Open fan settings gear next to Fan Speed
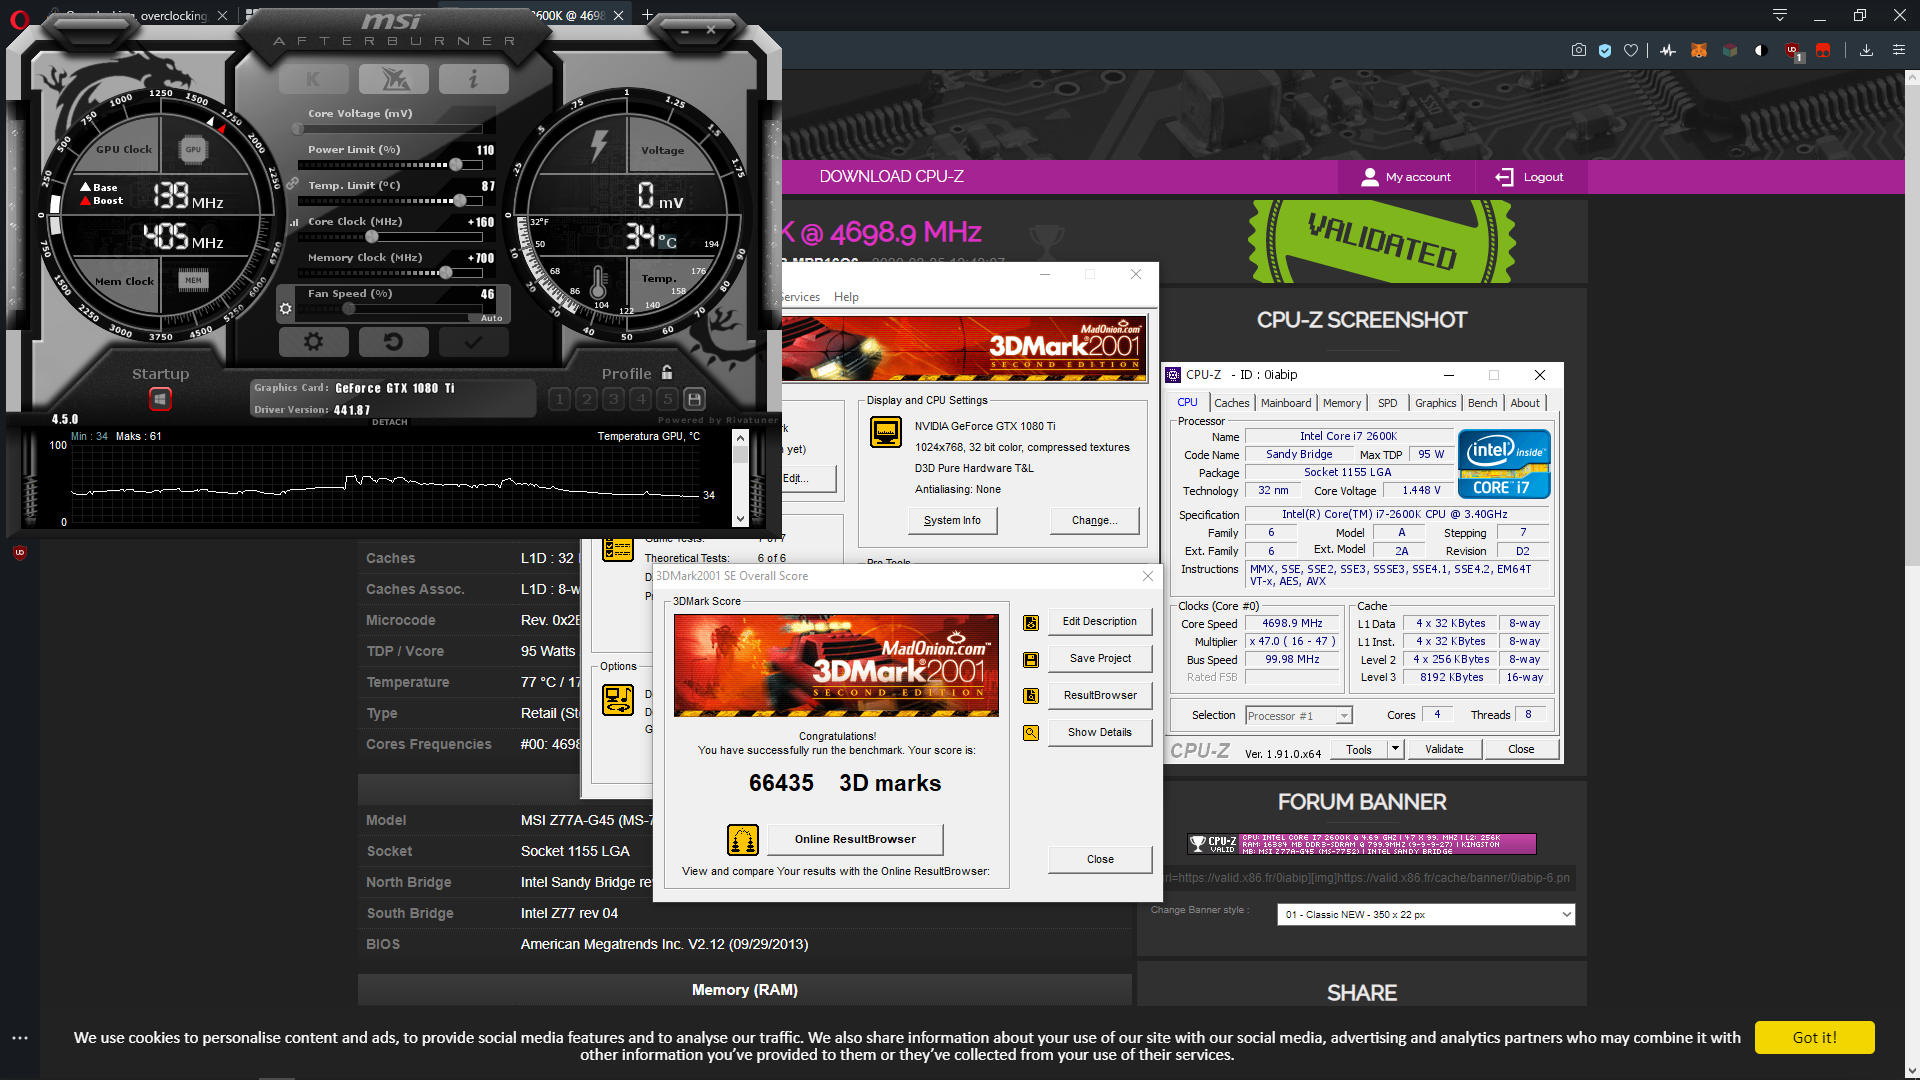The image size is (1920, 1080). 286,309
